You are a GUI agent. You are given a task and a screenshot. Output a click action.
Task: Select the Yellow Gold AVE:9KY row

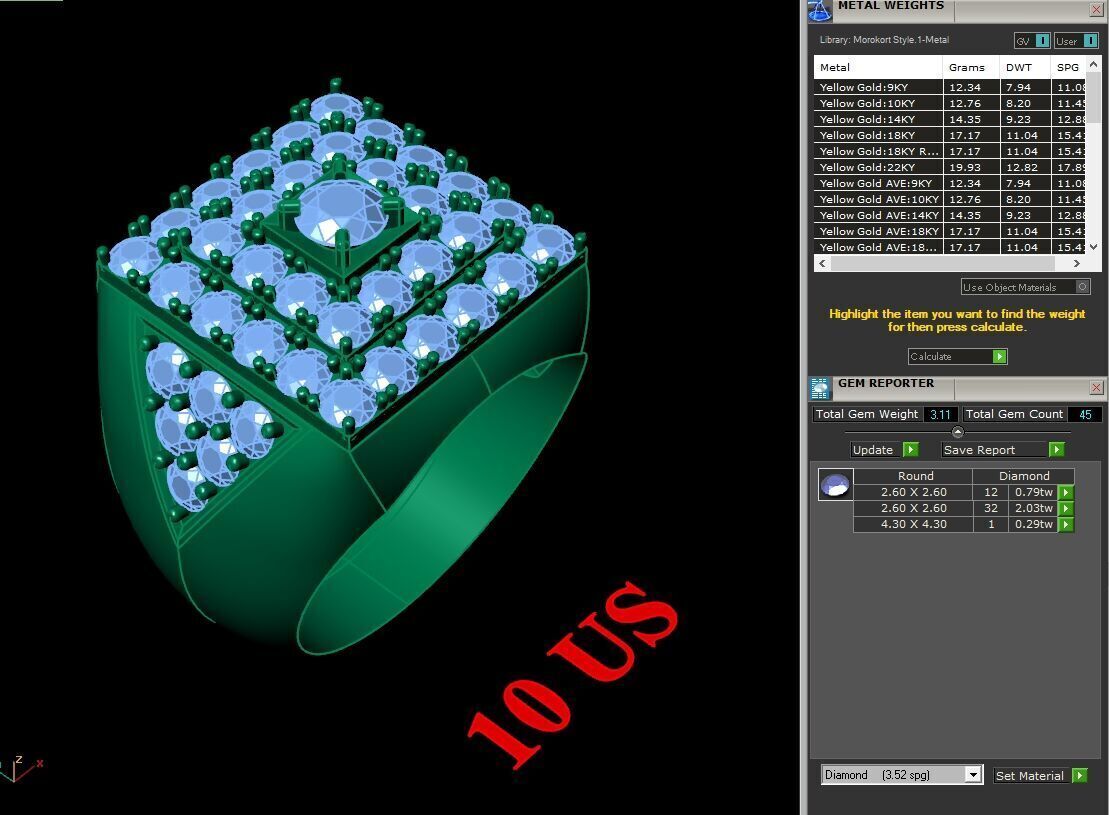950,183
